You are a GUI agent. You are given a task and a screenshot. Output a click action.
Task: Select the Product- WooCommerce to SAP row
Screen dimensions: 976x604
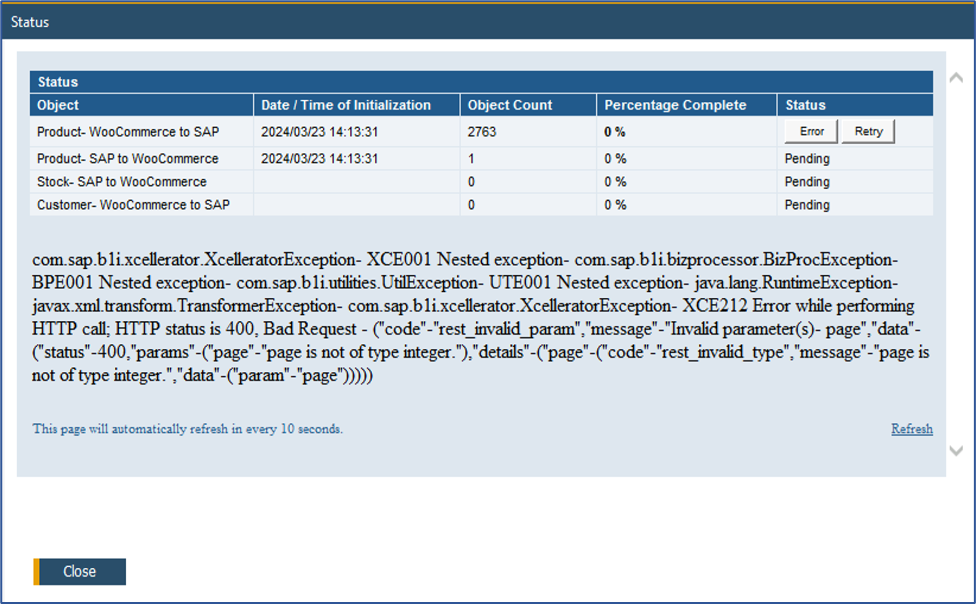pyautogui.click(x=128, y=132)
